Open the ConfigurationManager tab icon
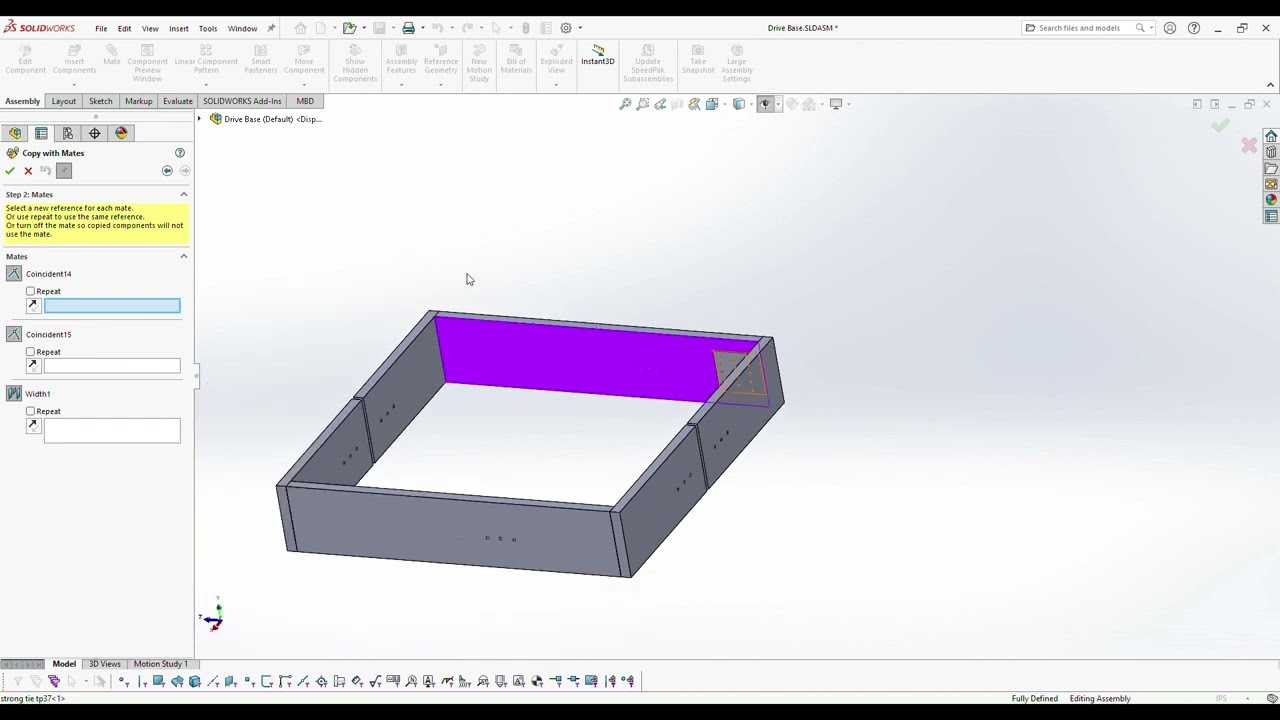The width and height of the screenshot is (1280, 720). tap(68, 133)
